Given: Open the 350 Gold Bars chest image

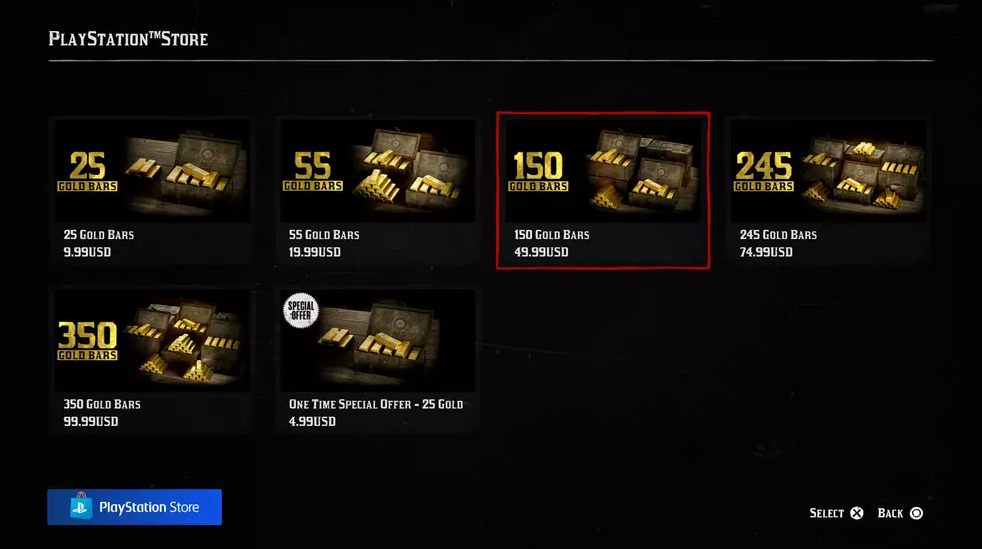Looking at the screenshot, I should (152, 340).
